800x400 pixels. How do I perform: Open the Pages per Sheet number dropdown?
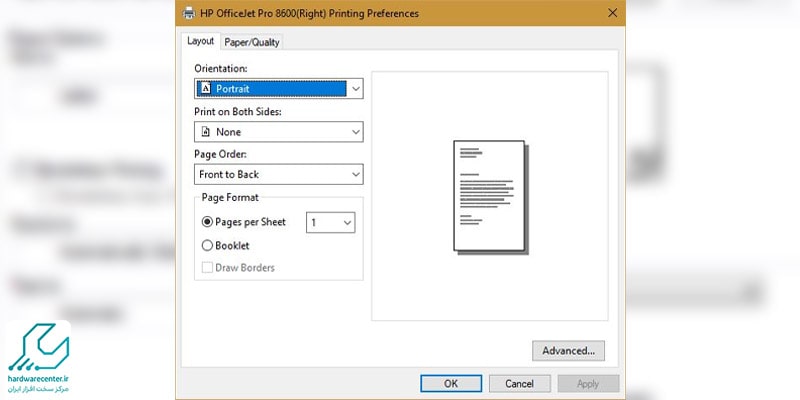point(331,222)
